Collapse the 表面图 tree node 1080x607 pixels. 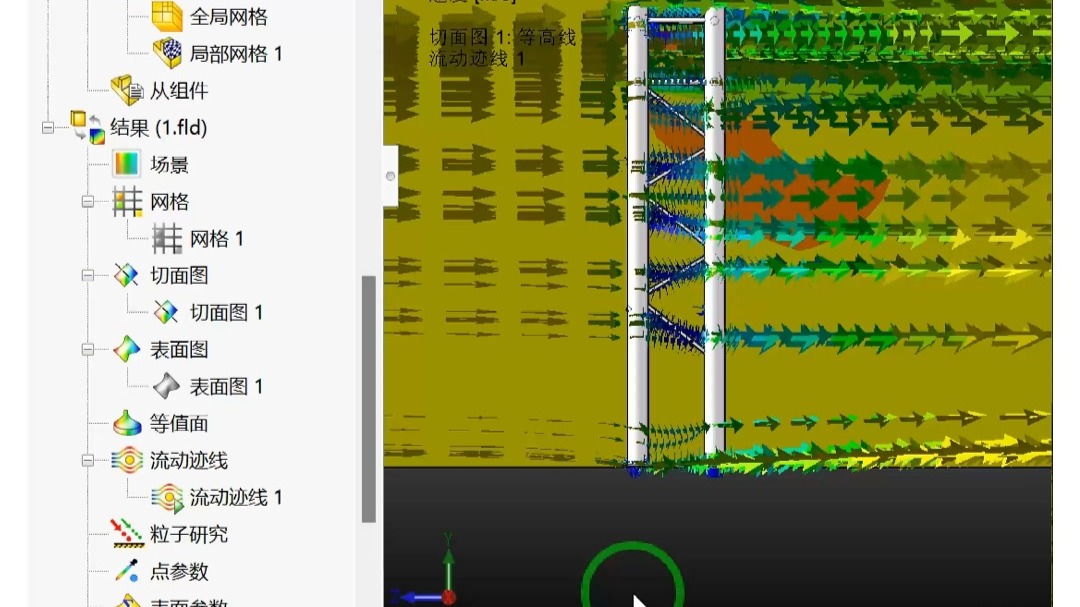coord(87,349)
